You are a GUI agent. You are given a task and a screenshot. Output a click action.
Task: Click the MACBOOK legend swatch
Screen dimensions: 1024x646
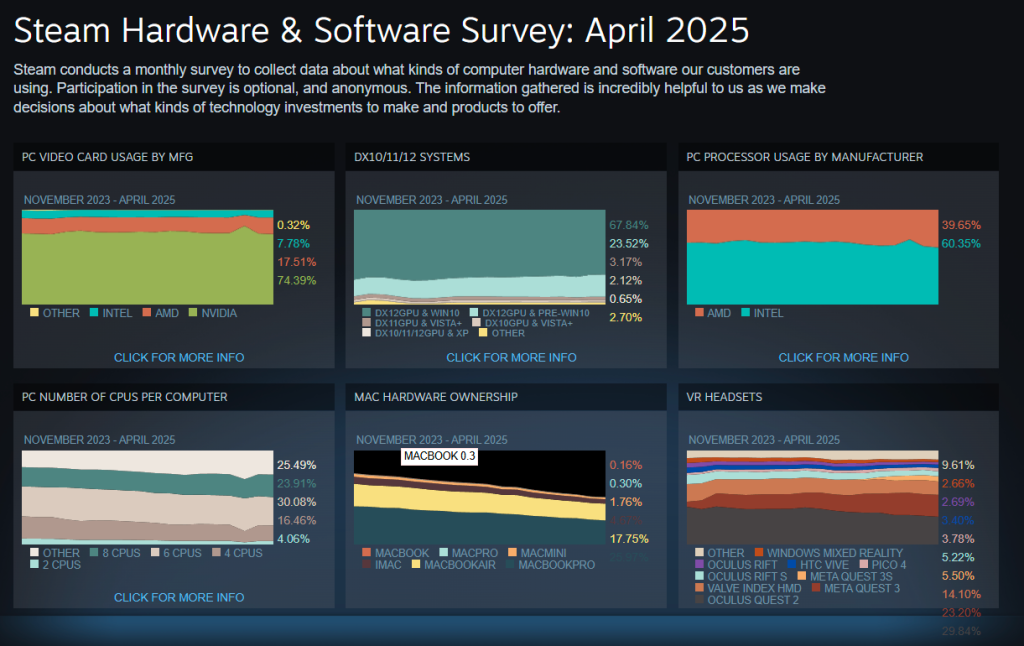[x=366, y=552]
